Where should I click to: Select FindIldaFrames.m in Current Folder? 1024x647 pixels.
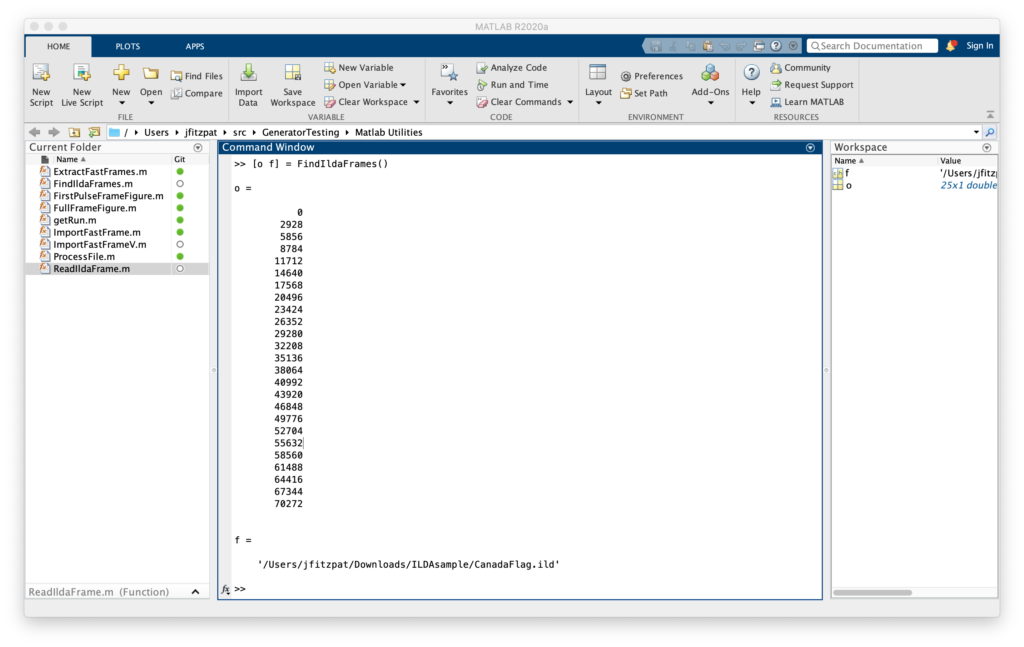93,184
